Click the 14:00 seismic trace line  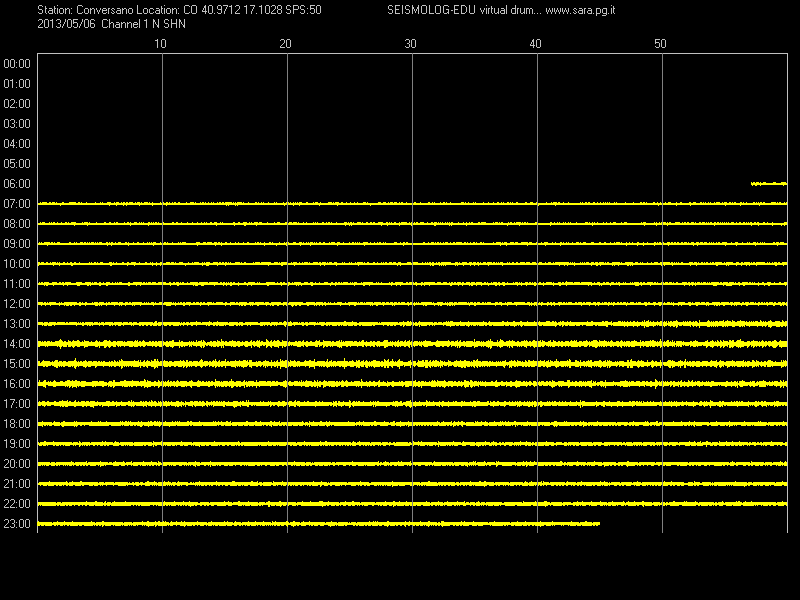click(x=412, y=344)
